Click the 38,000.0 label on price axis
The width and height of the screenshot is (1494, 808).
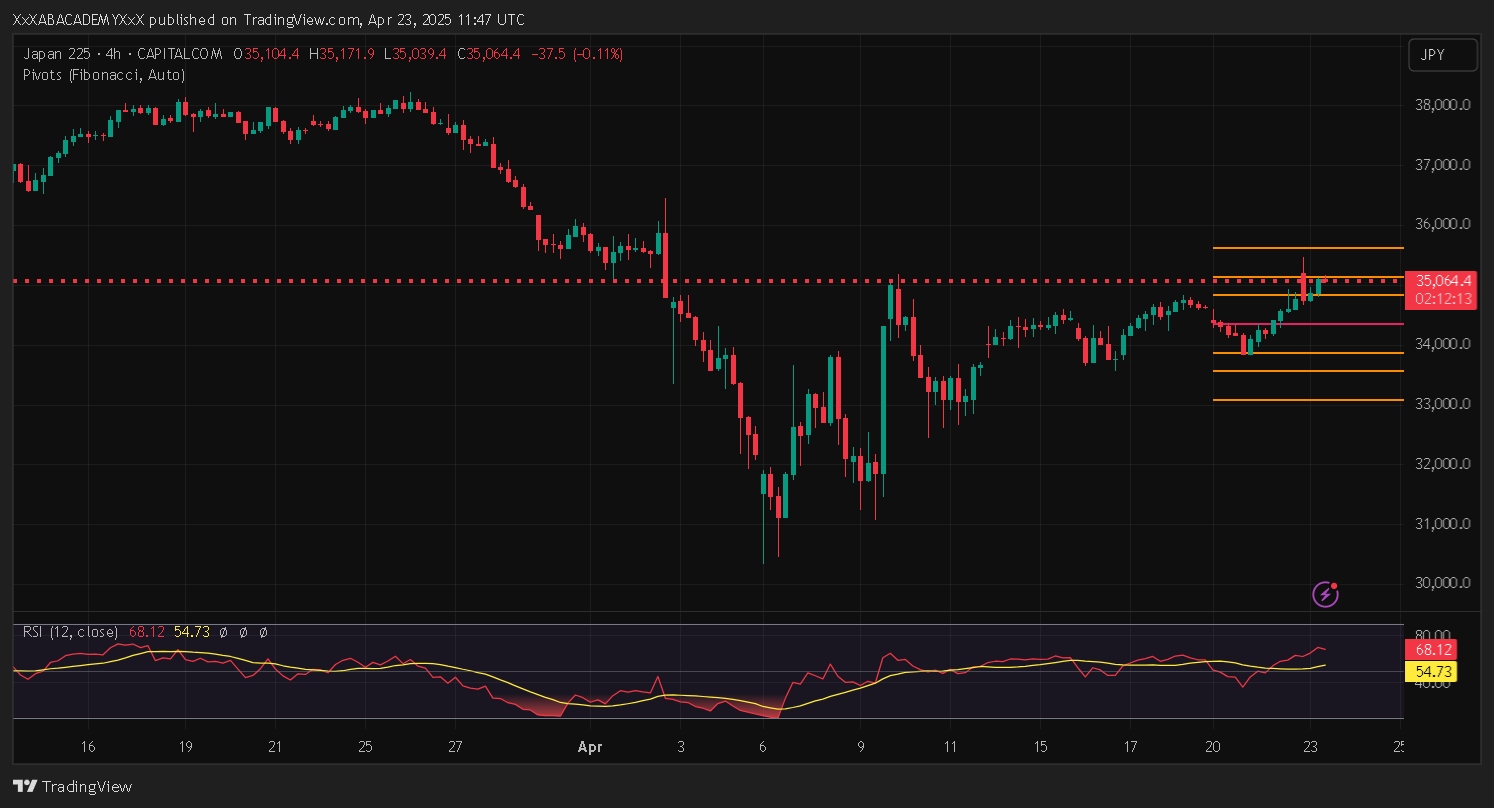point(1441,105)
